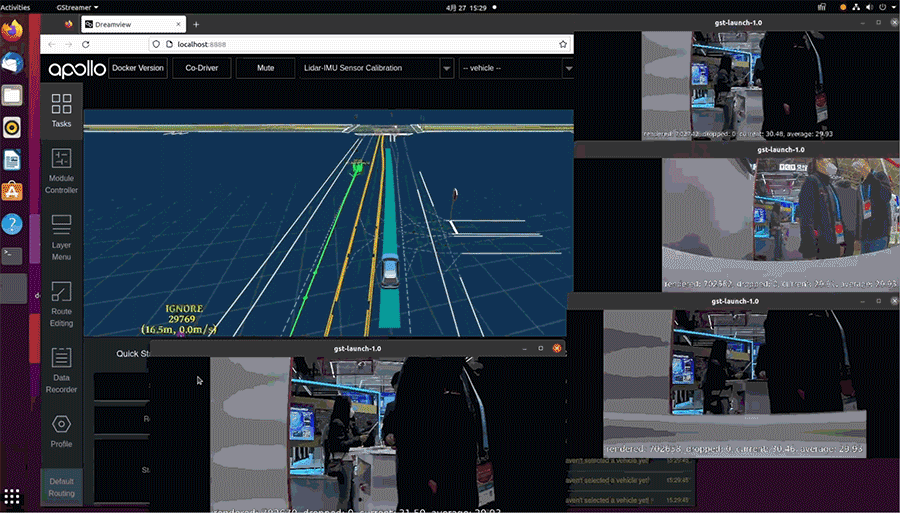Bookmark this page with the star icon

click(x=563, y=44)
